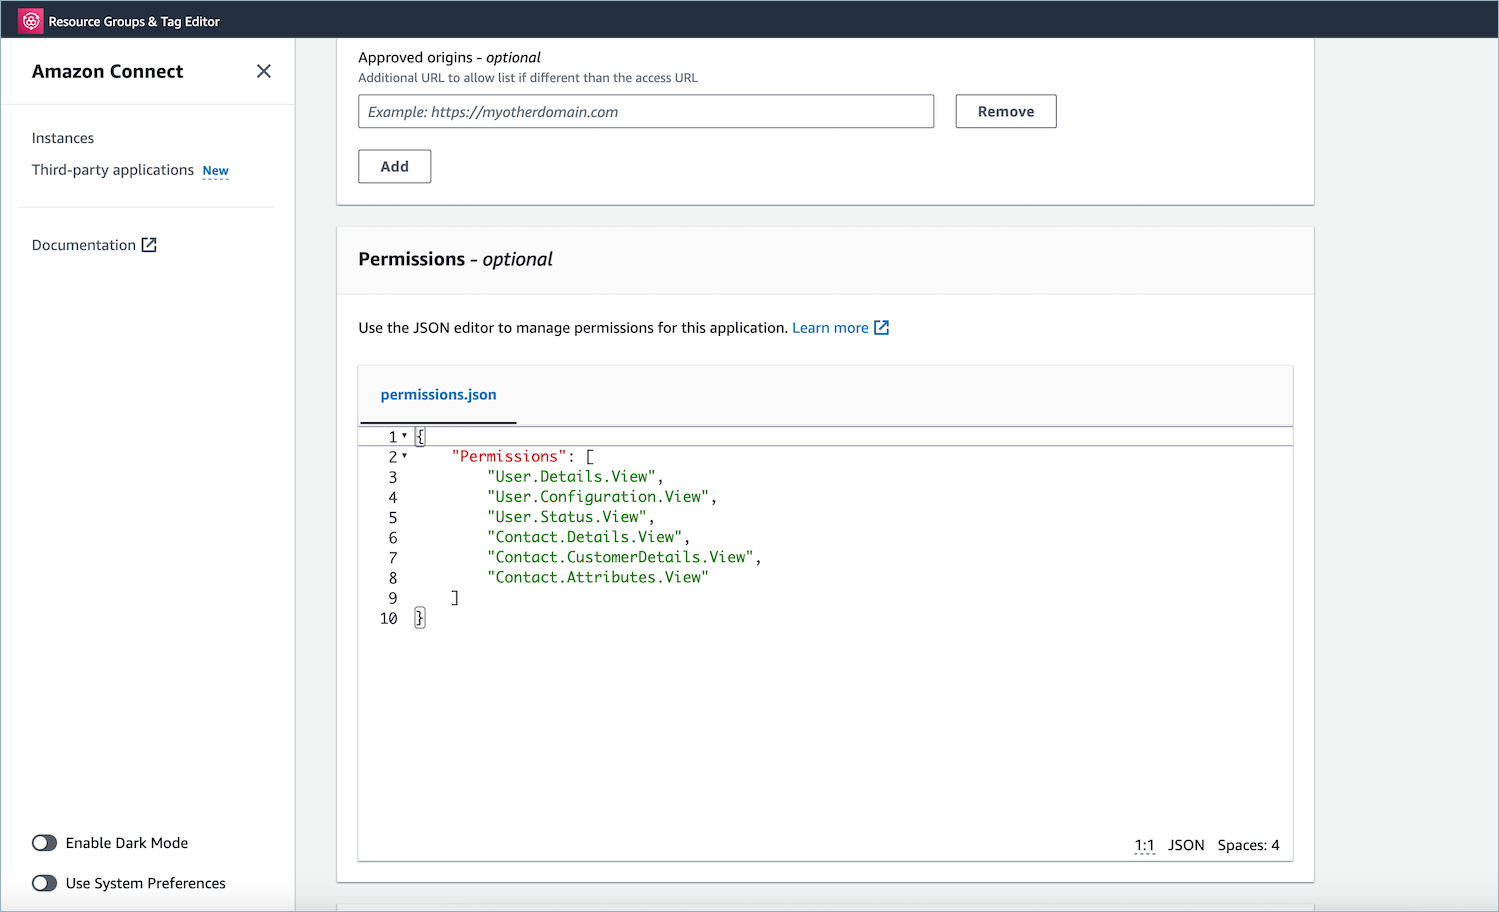Viewport: 1499px width, 912px height.
Task: Open the Instances page
Action: (63, 138)
